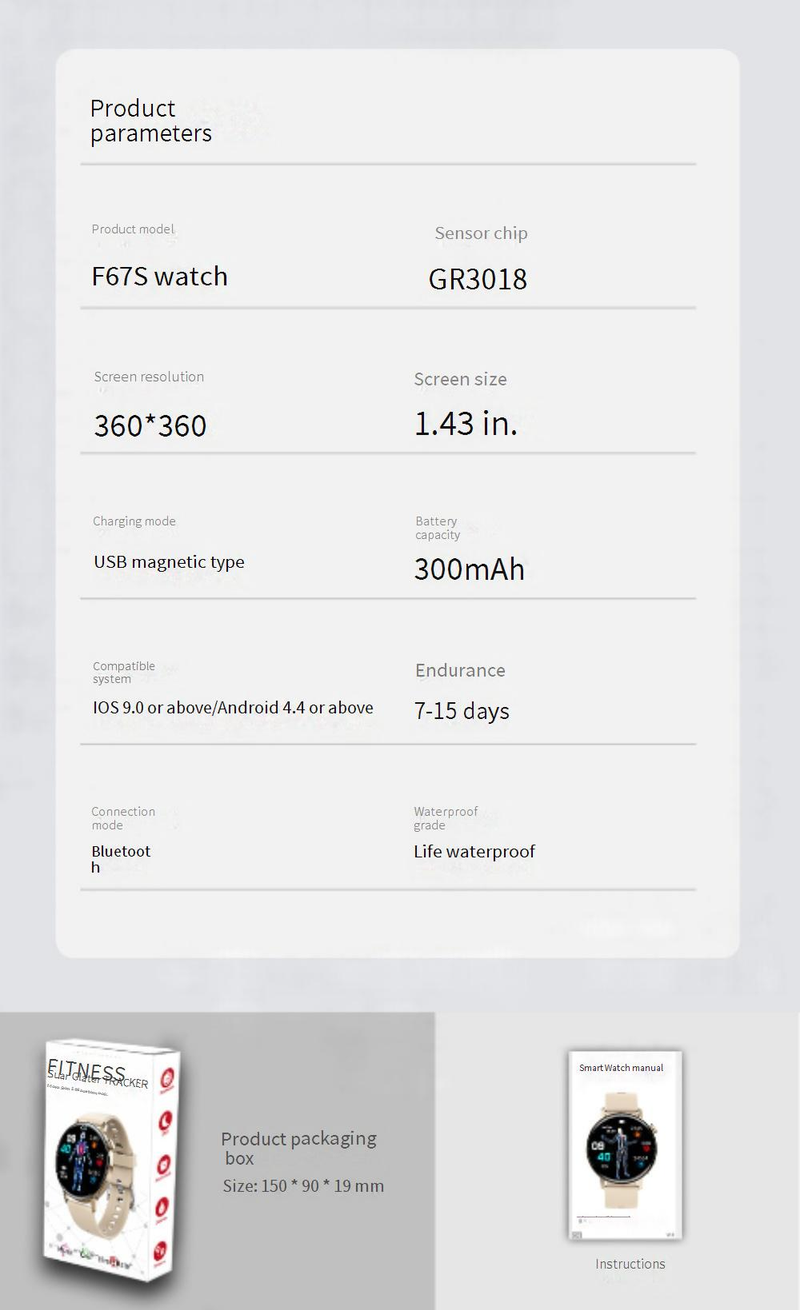The image size is (800, 1310).
Task: Click the QR code on the manual cover
Action: (x=577, y=1235)
